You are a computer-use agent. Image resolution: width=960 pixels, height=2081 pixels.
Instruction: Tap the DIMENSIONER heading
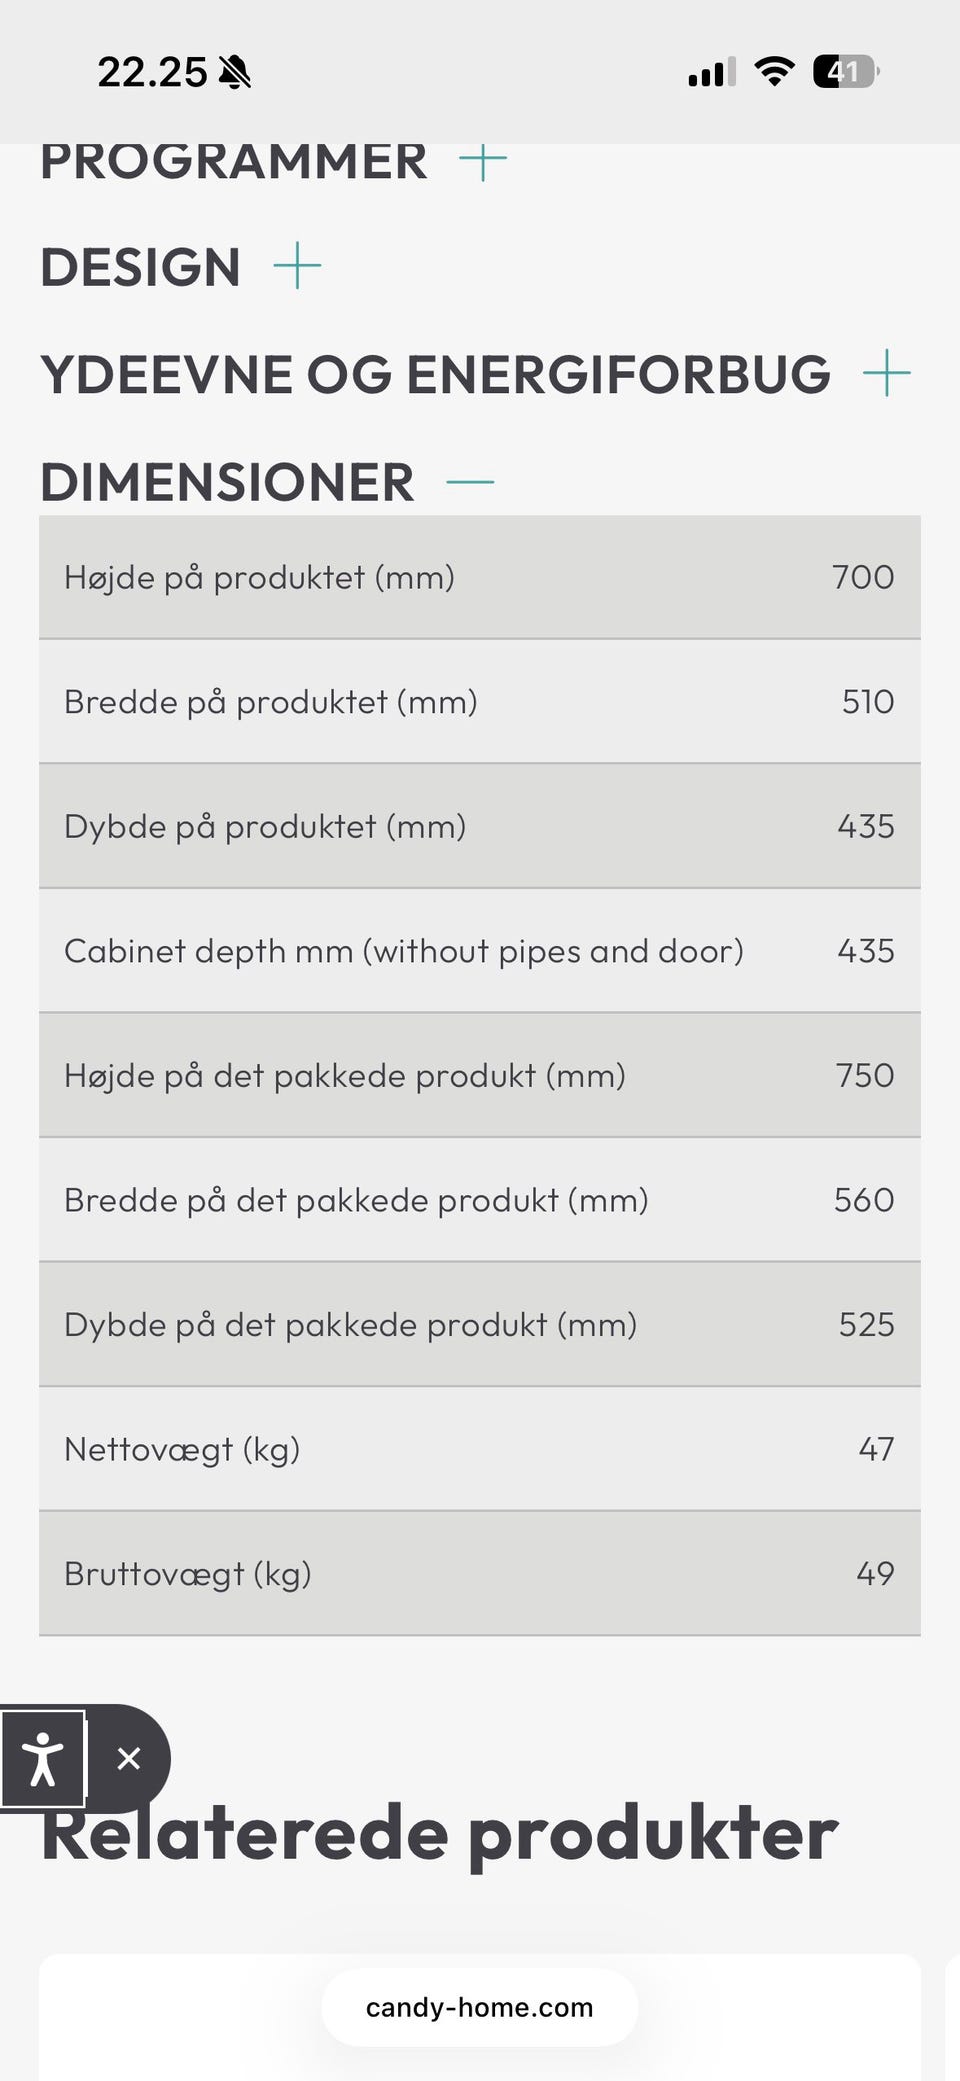pyautogui.click(x=227, y=482)
